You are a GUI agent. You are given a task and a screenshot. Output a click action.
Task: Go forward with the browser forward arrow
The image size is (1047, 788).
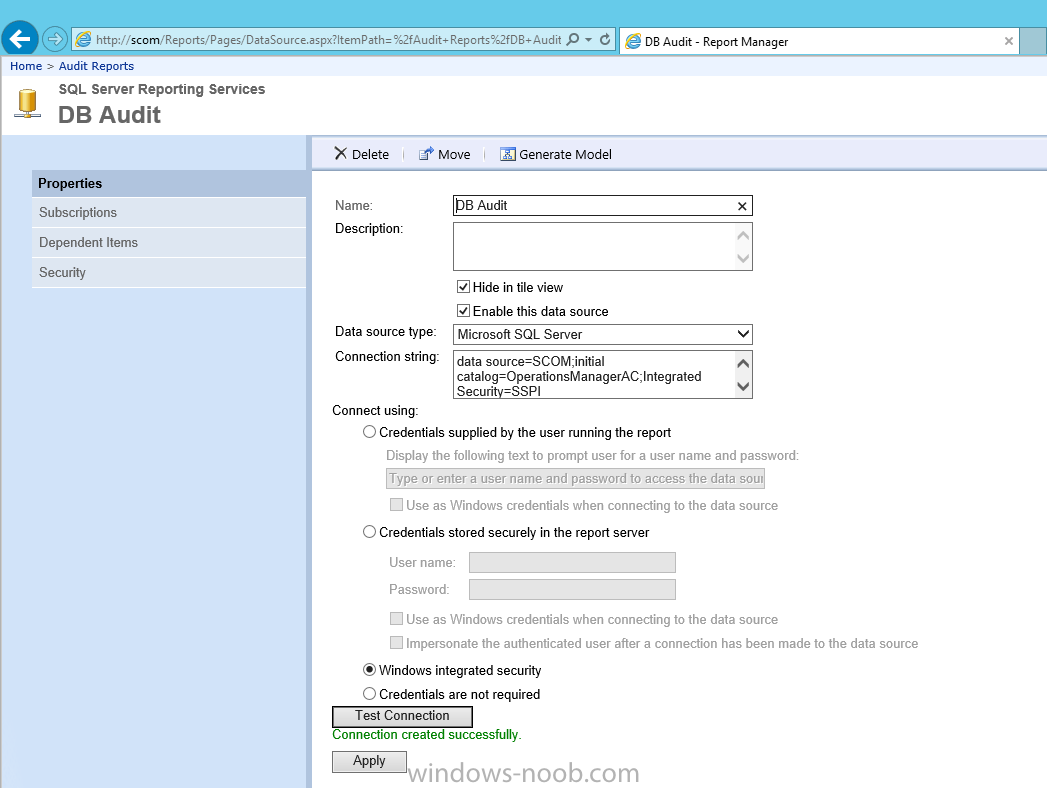pyautogui.click(x=55, y=39)
